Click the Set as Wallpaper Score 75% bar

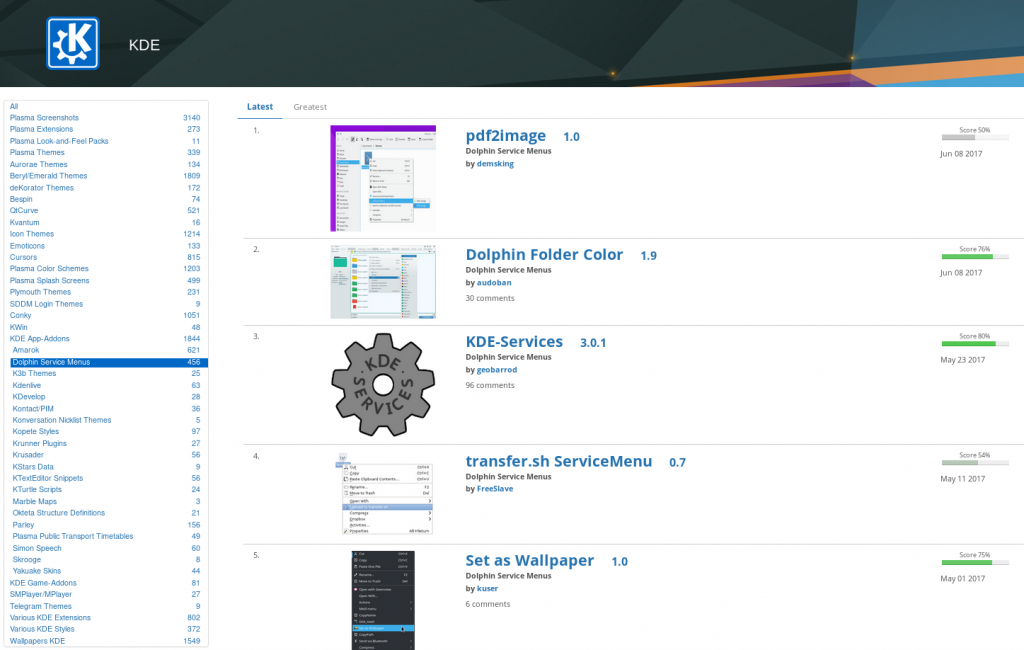[975, 562]
